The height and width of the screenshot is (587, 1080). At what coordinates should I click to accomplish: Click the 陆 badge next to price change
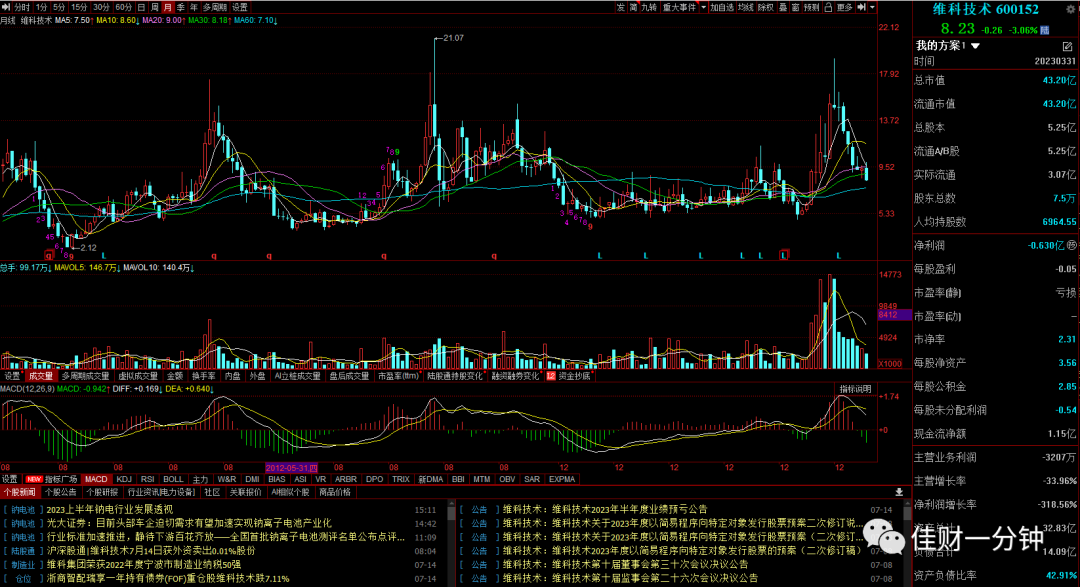click(x=1044, y=30)
